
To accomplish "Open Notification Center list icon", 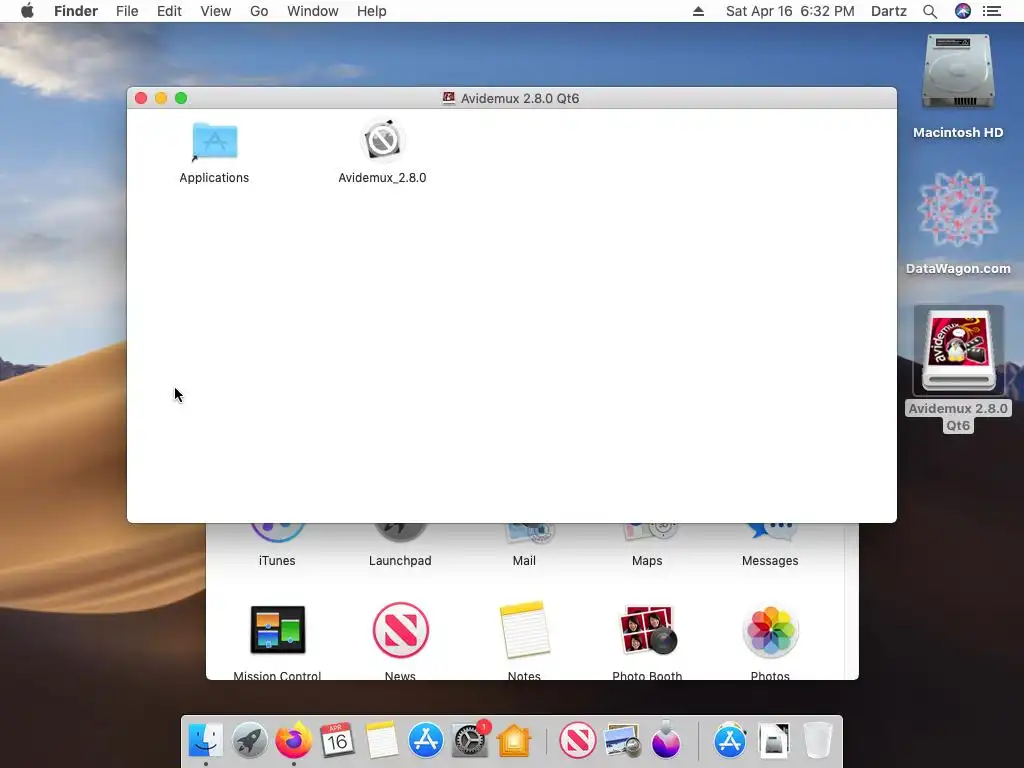I will [992, 11].
